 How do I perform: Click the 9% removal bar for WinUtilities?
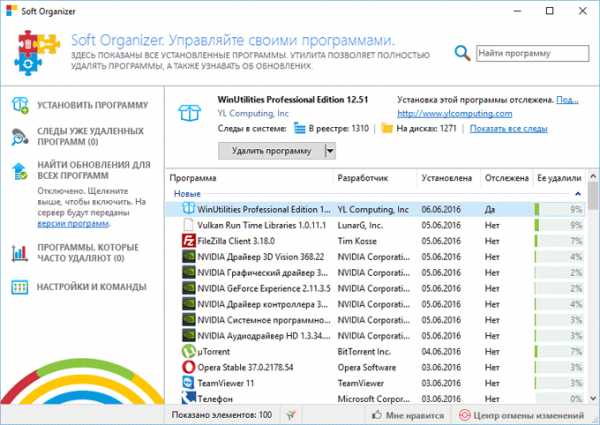pyautogui.click(x=559, y=209)
